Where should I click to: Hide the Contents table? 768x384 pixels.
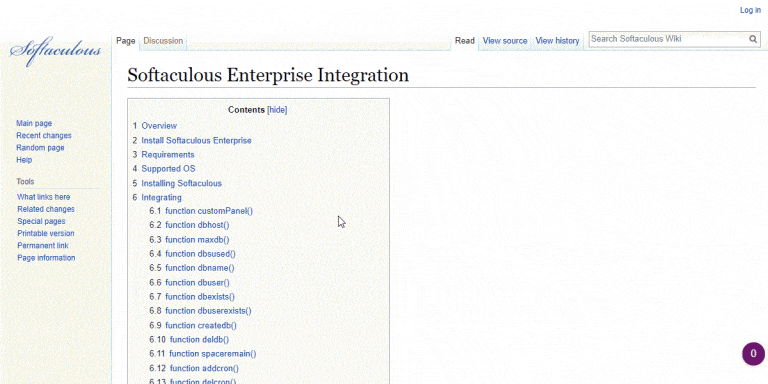(277, 110)
